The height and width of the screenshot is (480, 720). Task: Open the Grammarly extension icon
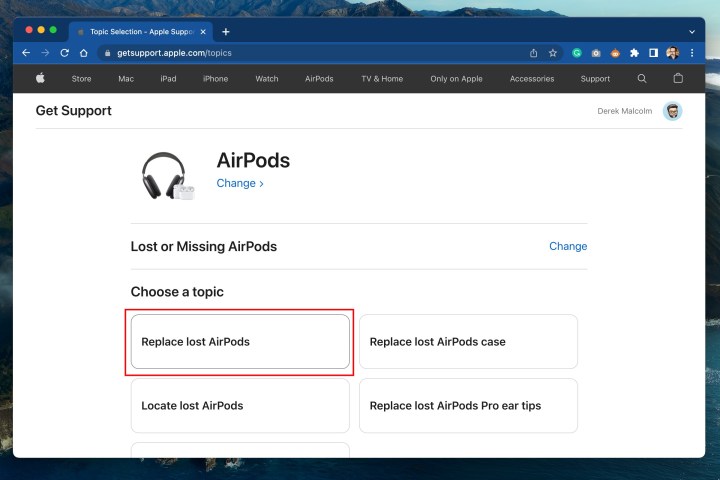click(x=577, y=53)
